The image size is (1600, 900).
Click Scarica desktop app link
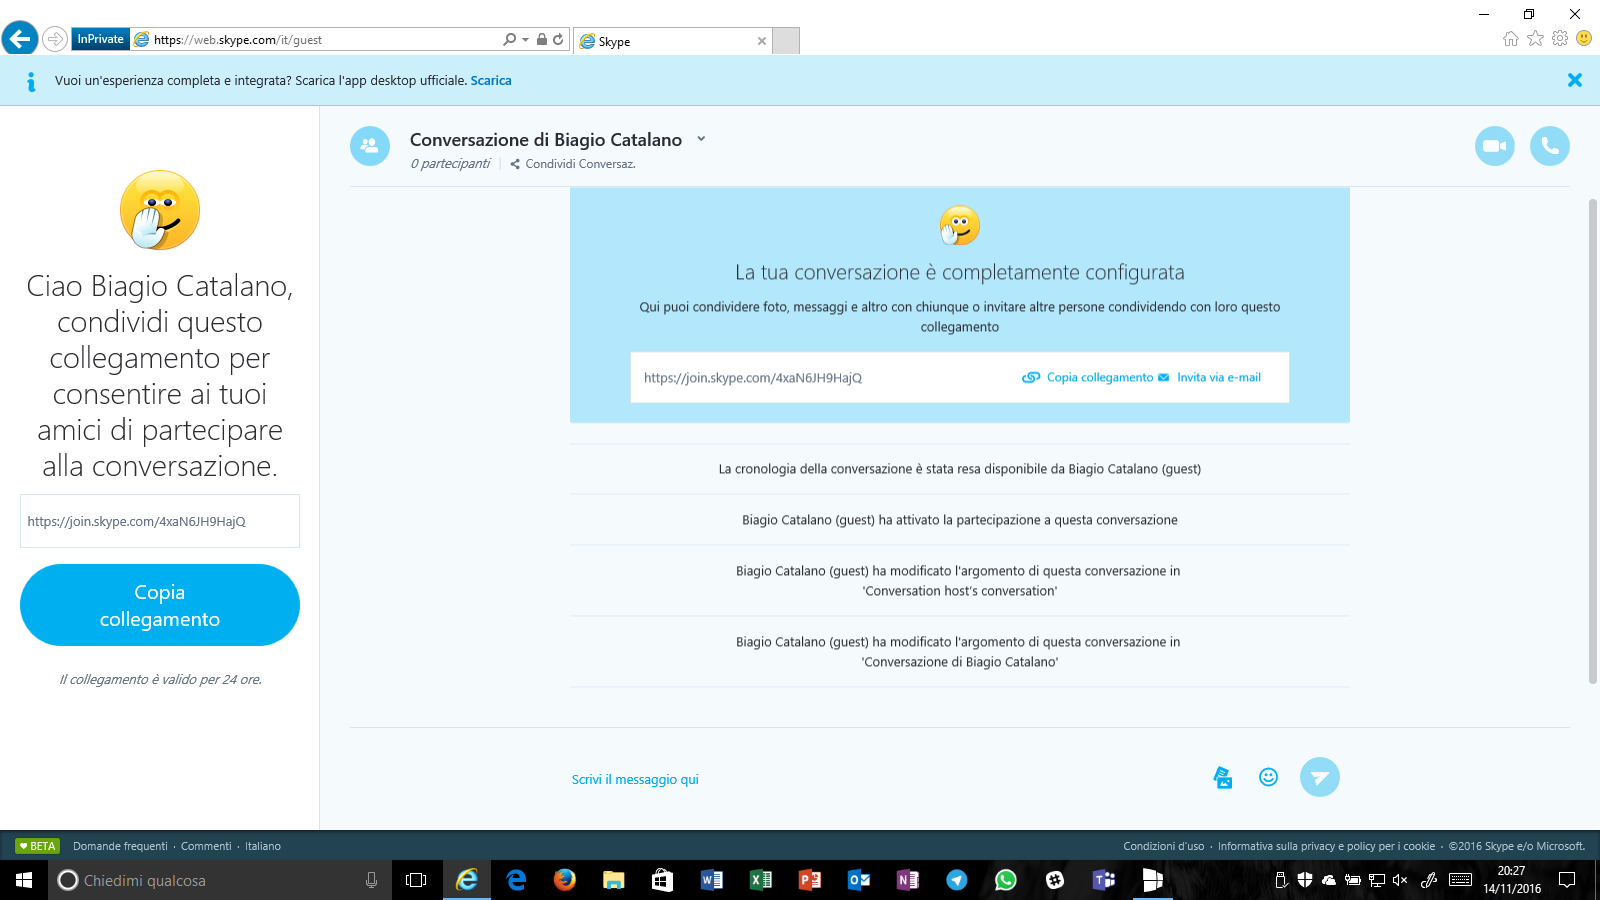pyautogui.click(x=491, y=81)
